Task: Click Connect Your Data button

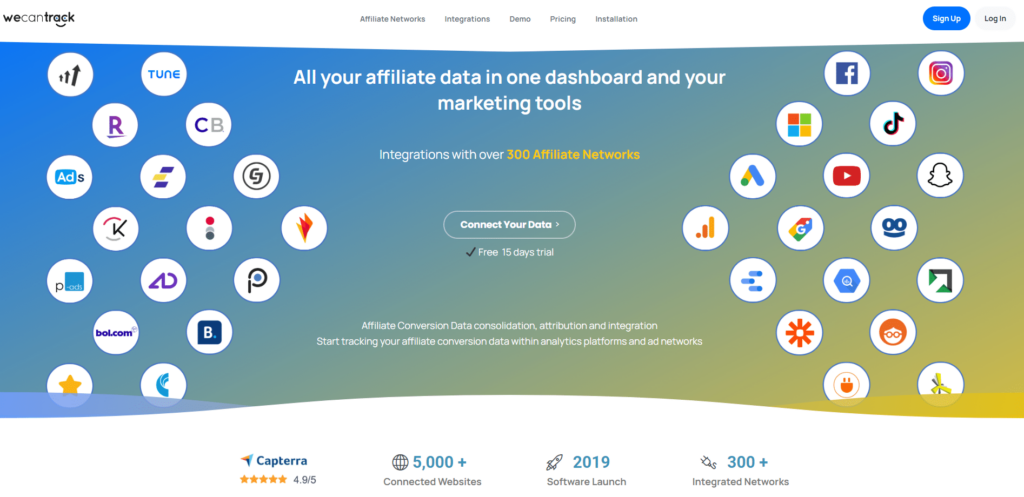Action: point(509,225)
